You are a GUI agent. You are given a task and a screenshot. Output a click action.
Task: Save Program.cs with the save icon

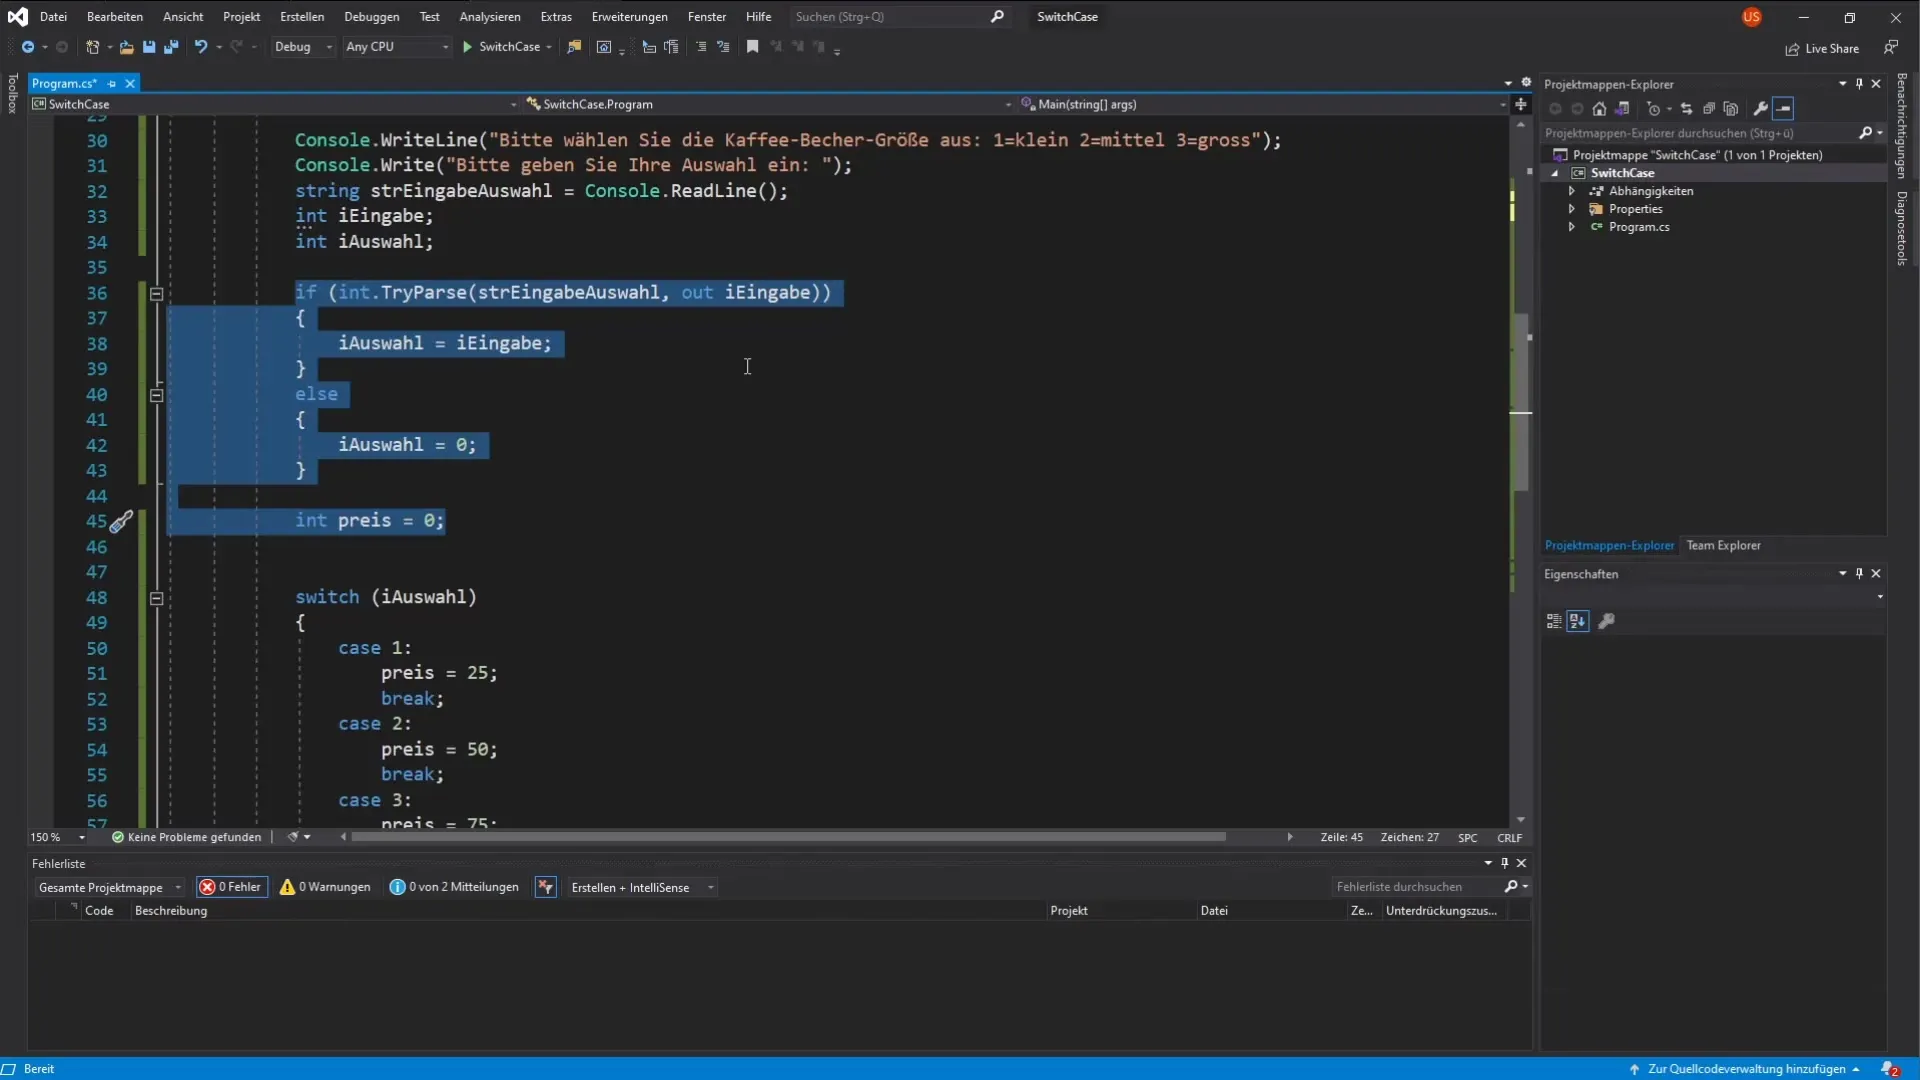[x=149, y=47]
